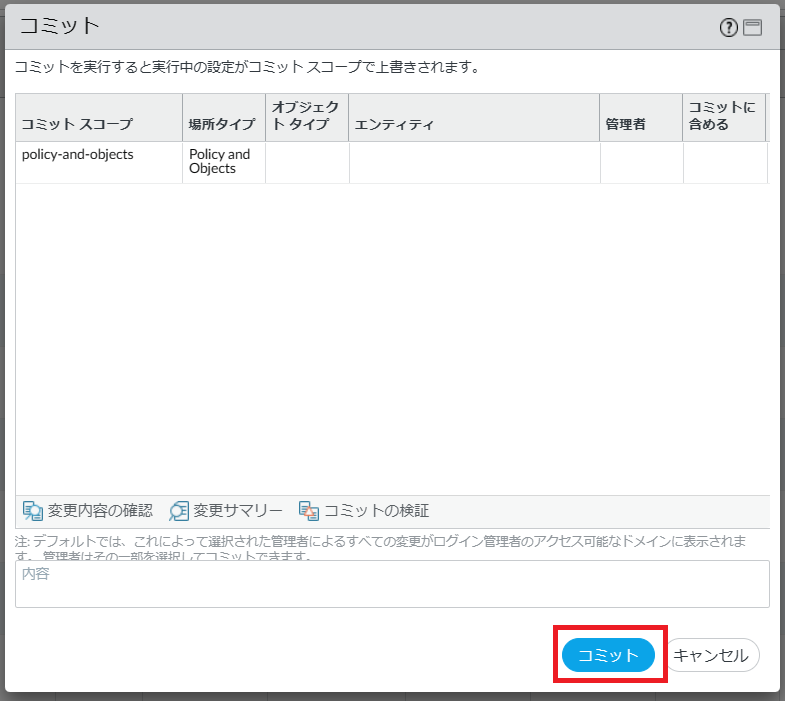The height and width of the screenshot is (701, 786).
Task: Click the blue コミット button
Action: pyautogui.click(x=608, y=655)
